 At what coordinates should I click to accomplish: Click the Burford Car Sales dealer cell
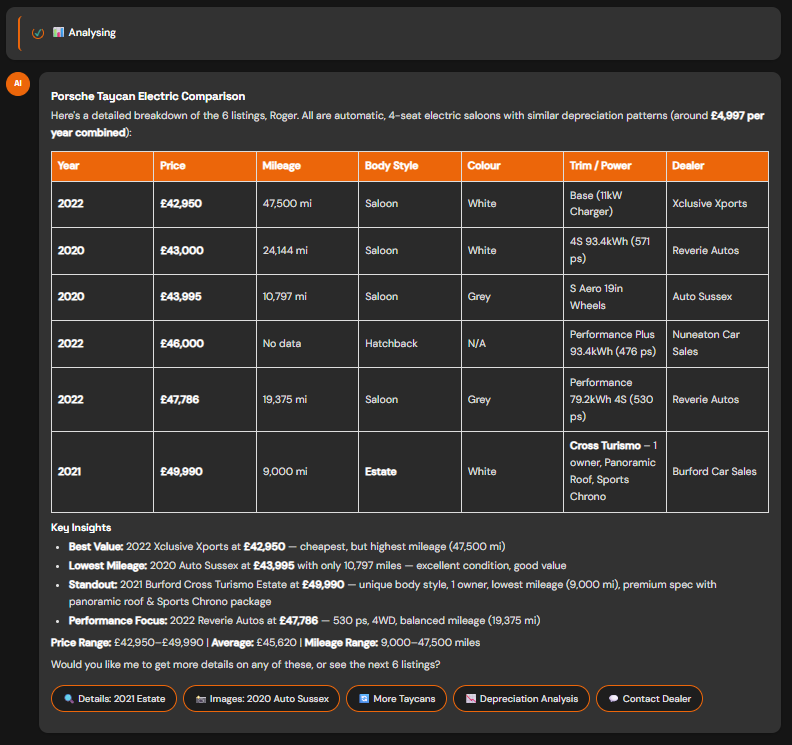click(x=718, y=472)
